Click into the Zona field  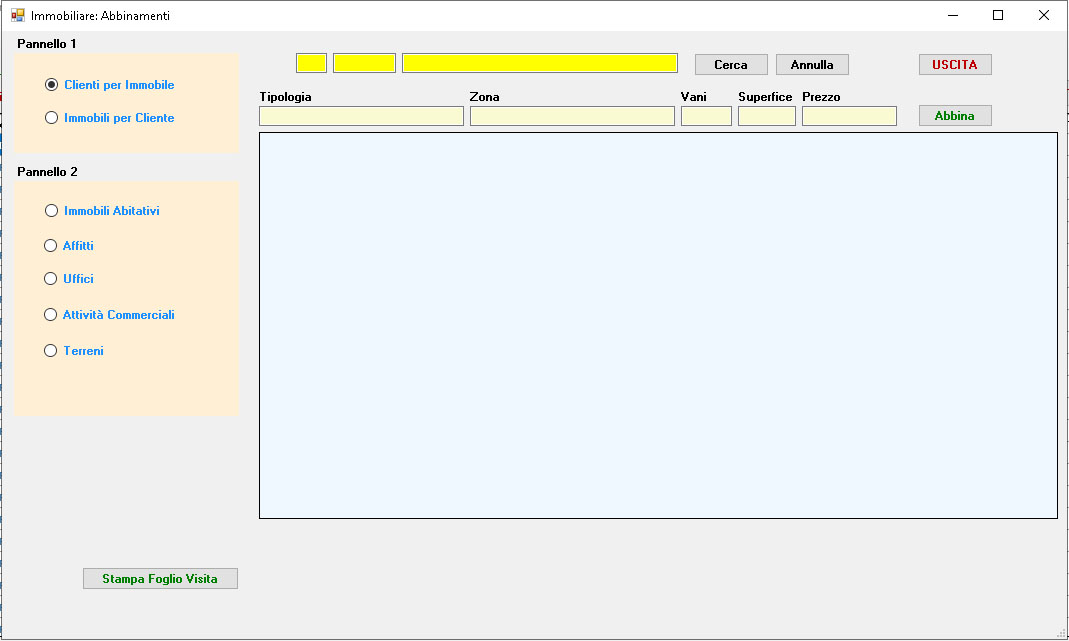[572, 116]
